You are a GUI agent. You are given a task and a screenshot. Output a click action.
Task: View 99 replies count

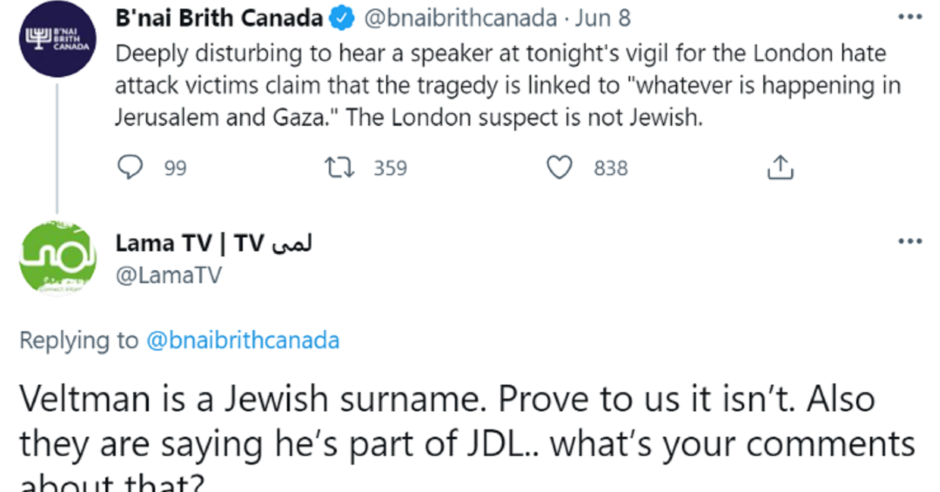(175, 168)
